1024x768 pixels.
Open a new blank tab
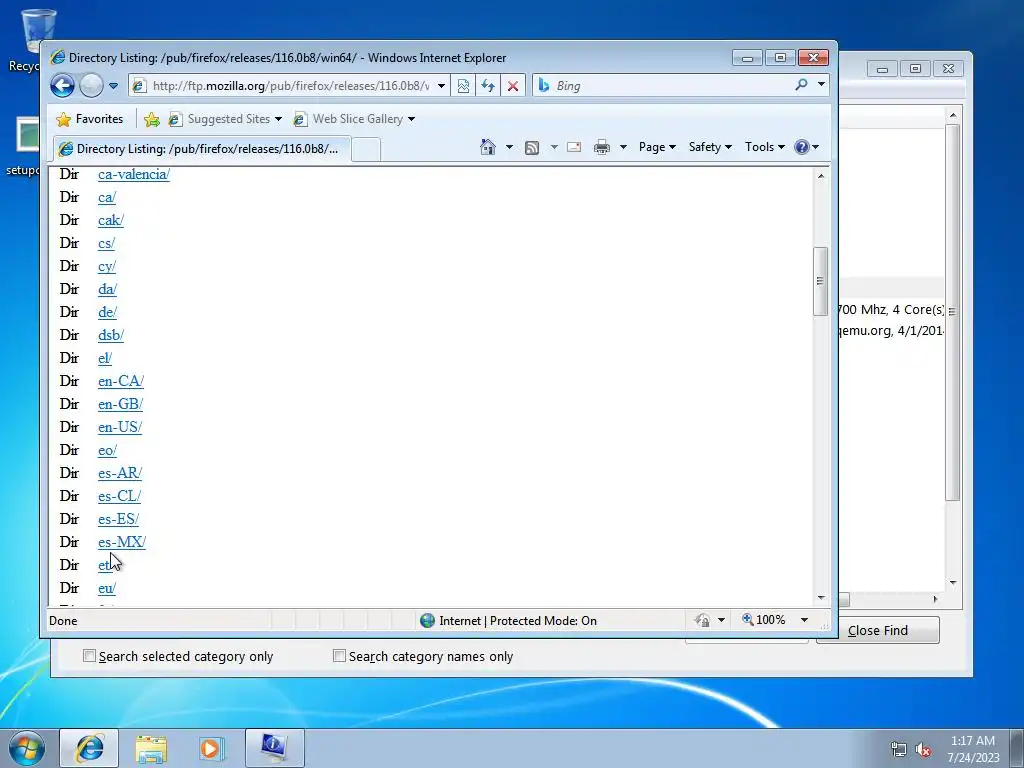[366, 149]
